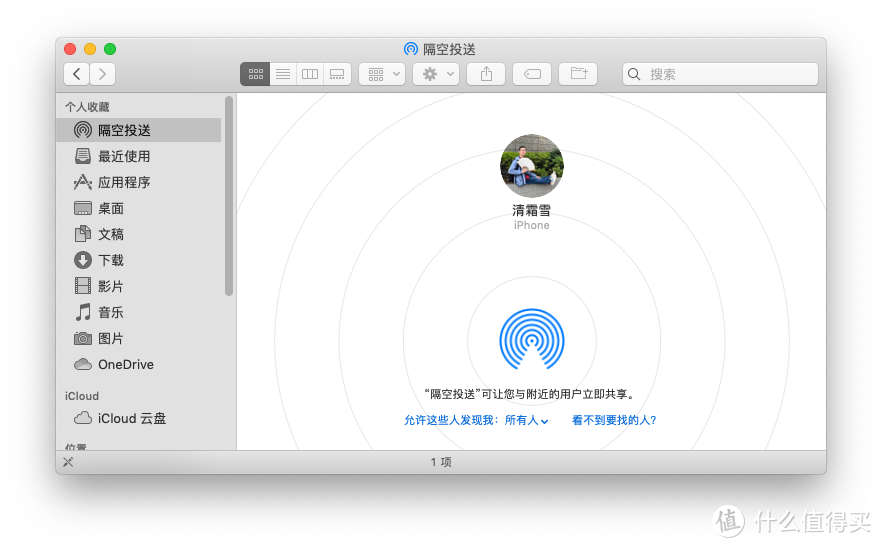This screenshot has height=548, width=882.
Task: Select 隔空投送 in the sidebar
Action: point(139,130)
